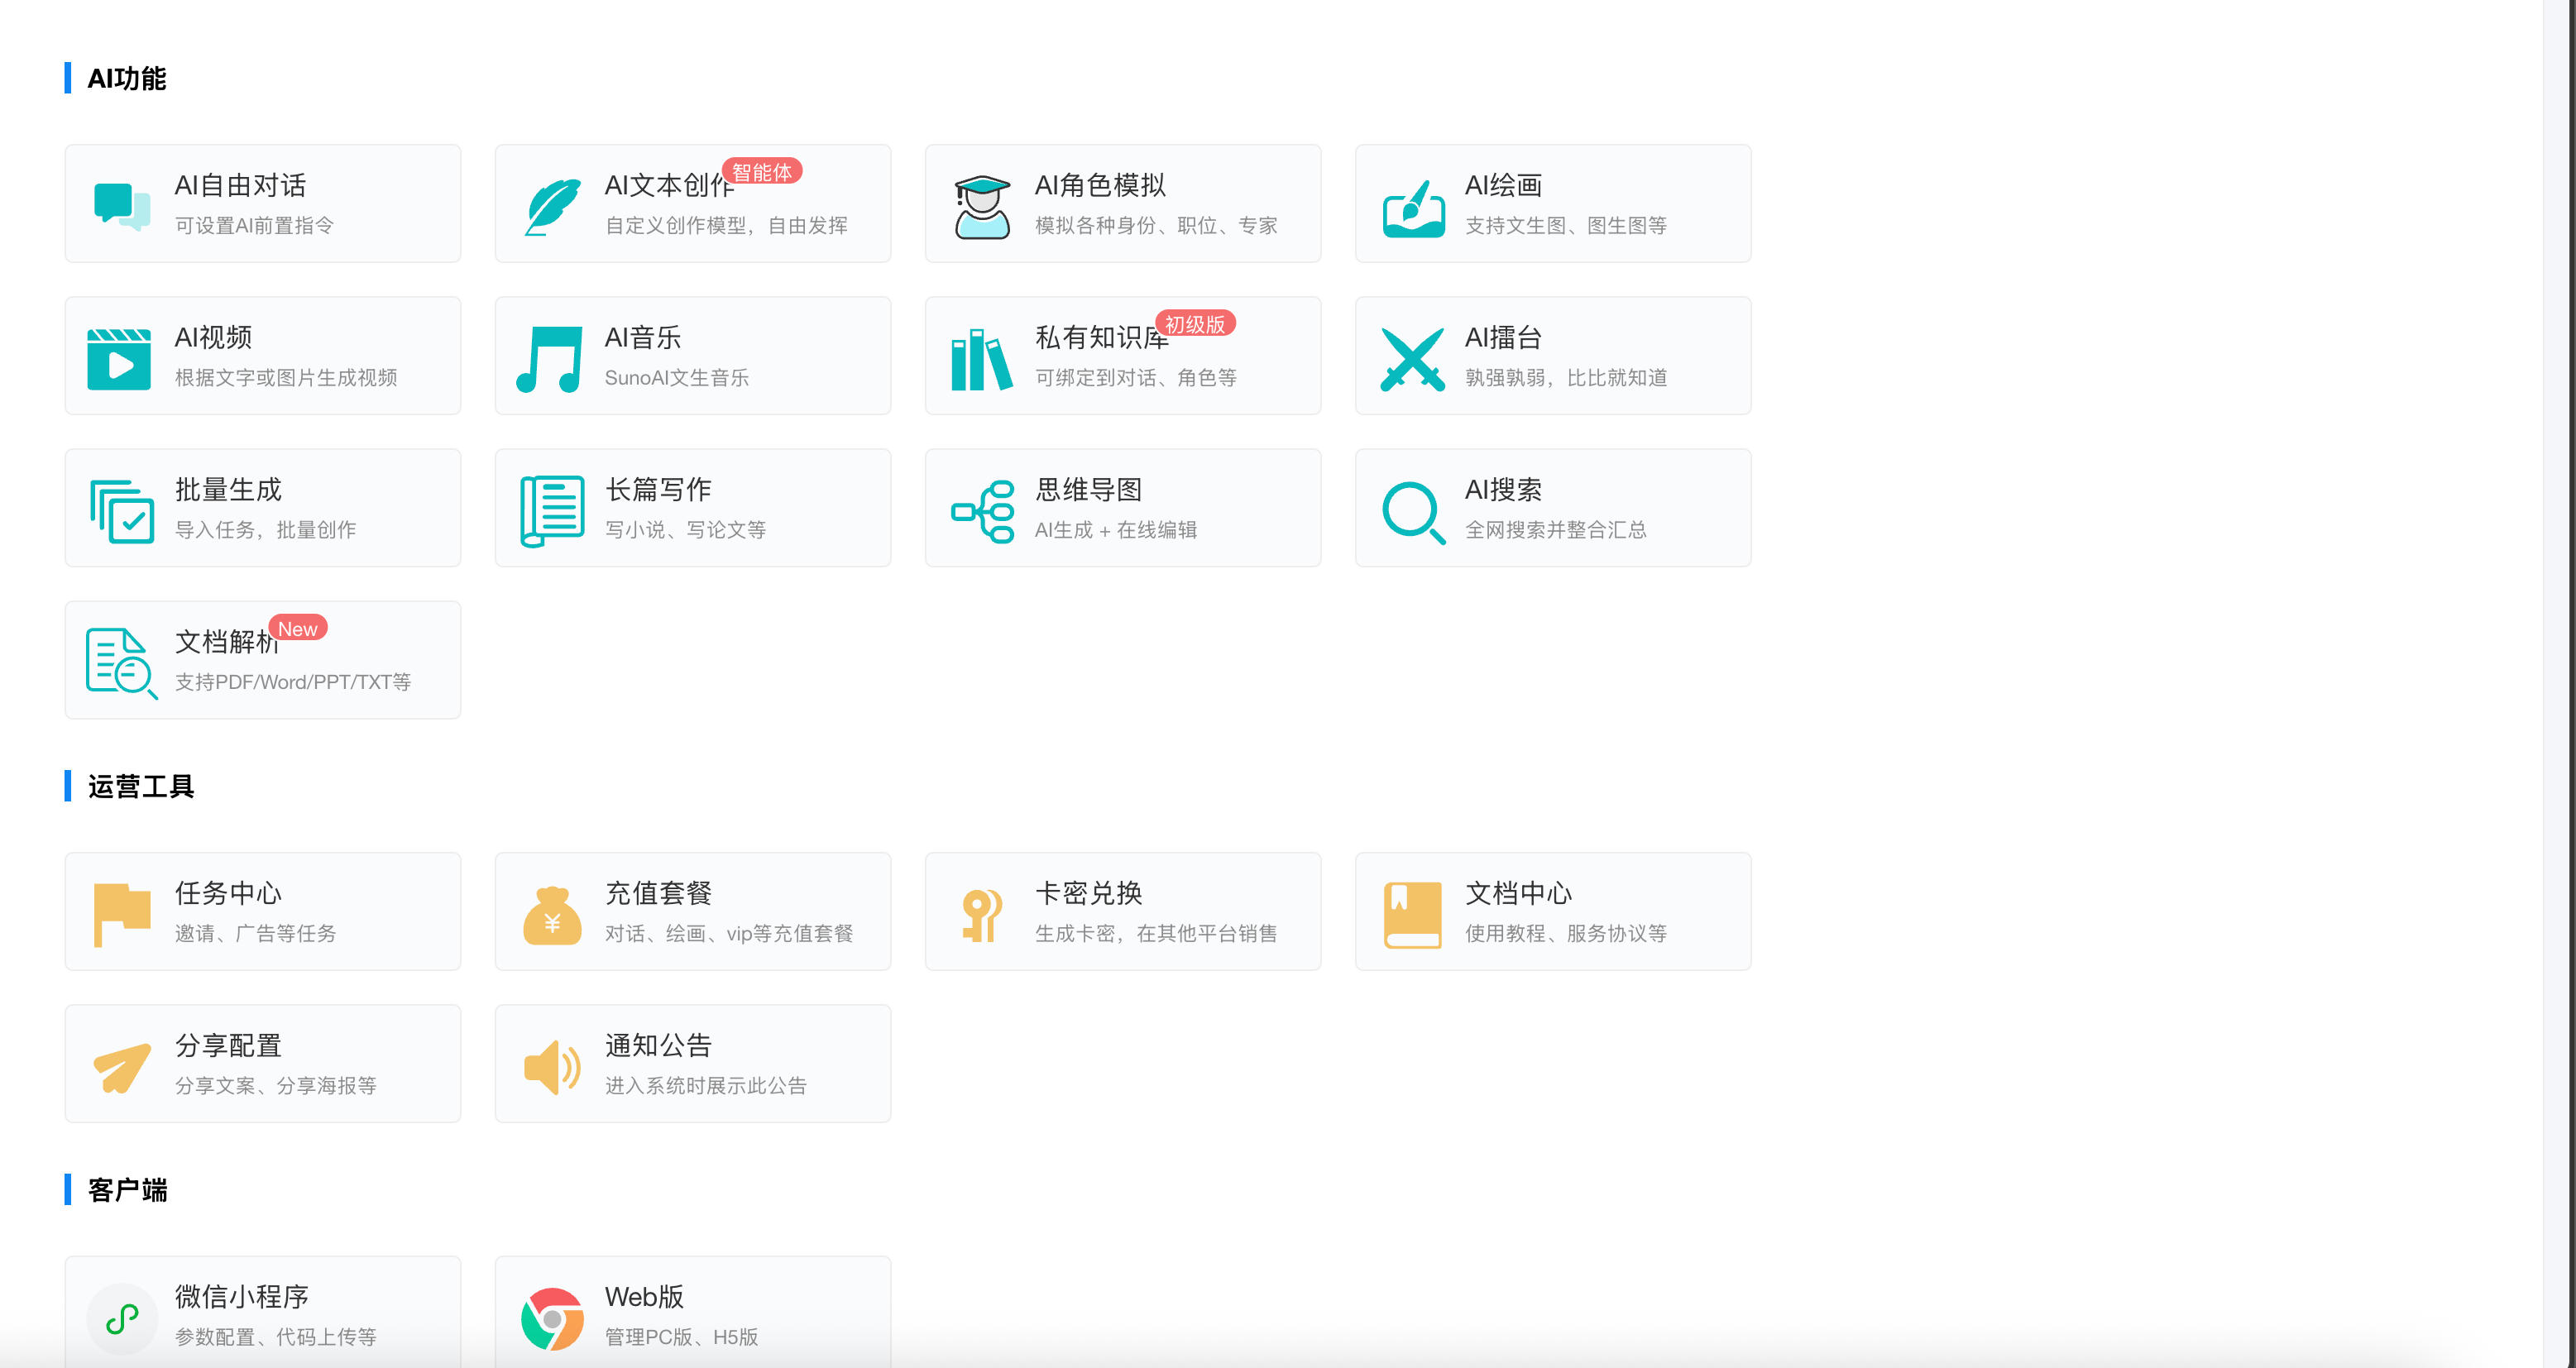Open AI角色模拟 feature title
This screenshot has width=2576, height=1368.
1100,186
